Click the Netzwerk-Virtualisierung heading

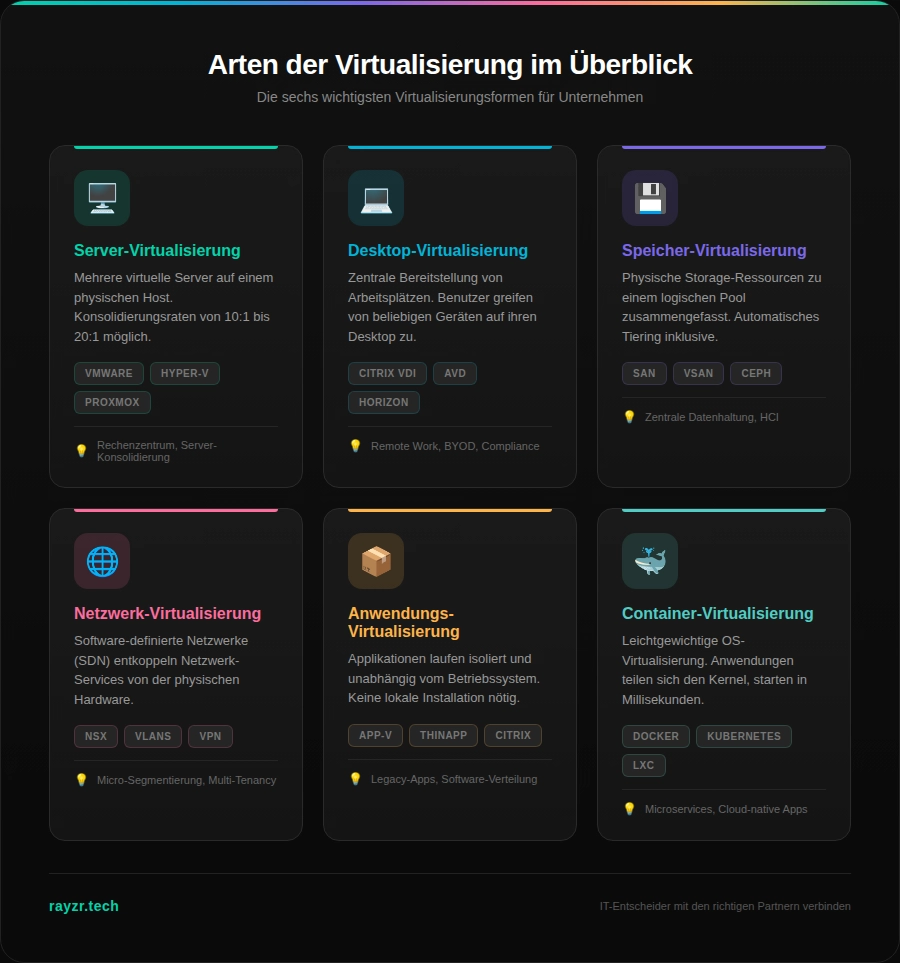pyautogui.click(x=168, y=614)
